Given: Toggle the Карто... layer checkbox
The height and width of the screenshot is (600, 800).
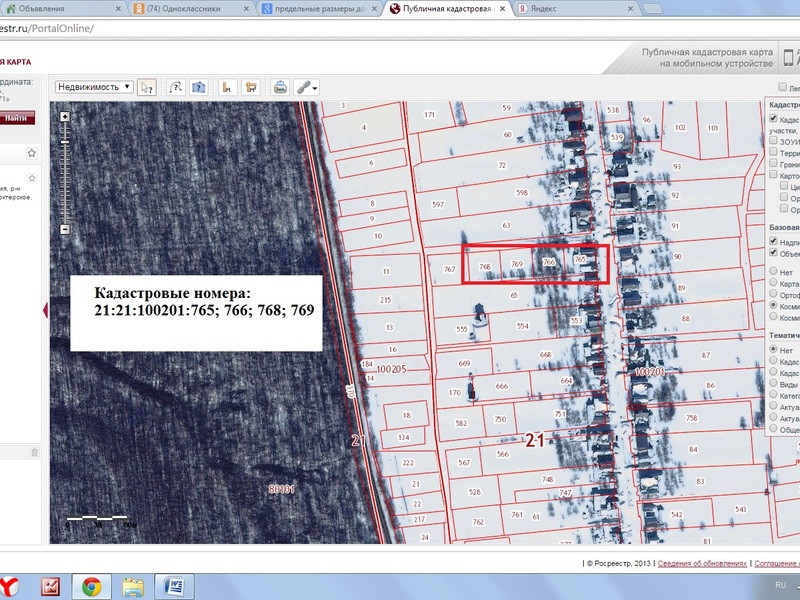Looking at the screenshot, I should pyautogui.click(x=773, y=174).
